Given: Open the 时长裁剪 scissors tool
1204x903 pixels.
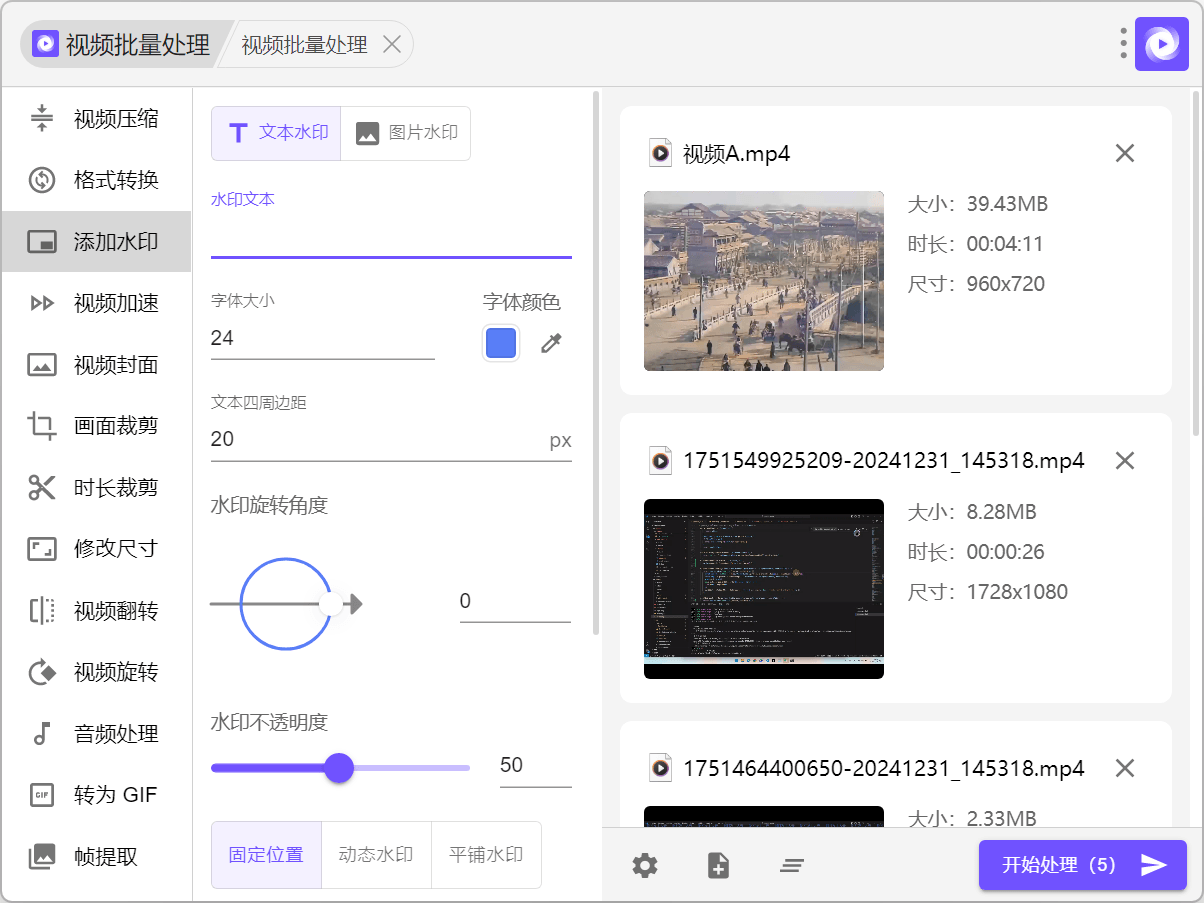Looking at the screenshot, I should tap(96, 488).
